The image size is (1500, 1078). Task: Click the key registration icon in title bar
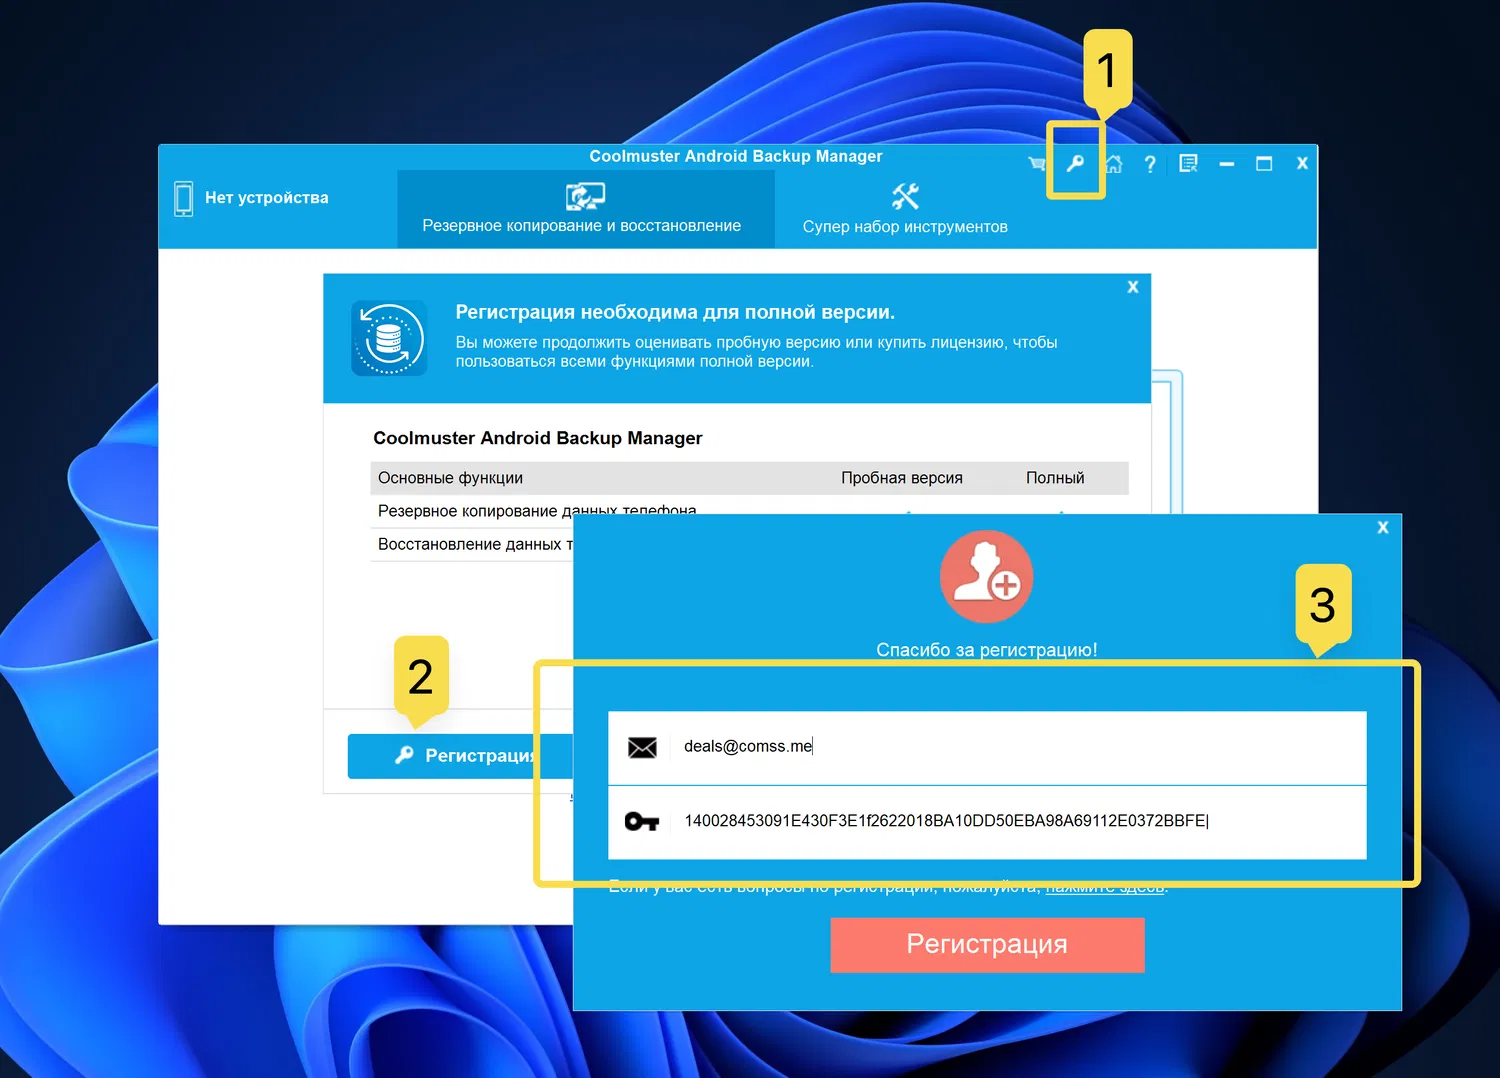1075,163
